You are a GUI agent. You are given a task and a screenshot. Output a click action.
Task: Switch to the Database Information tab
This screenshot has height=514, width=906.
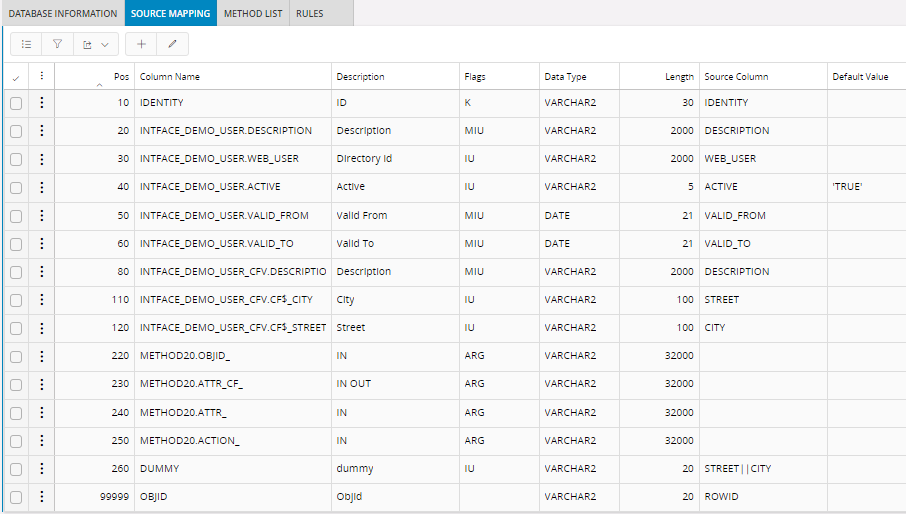click(x=63, y=13)
